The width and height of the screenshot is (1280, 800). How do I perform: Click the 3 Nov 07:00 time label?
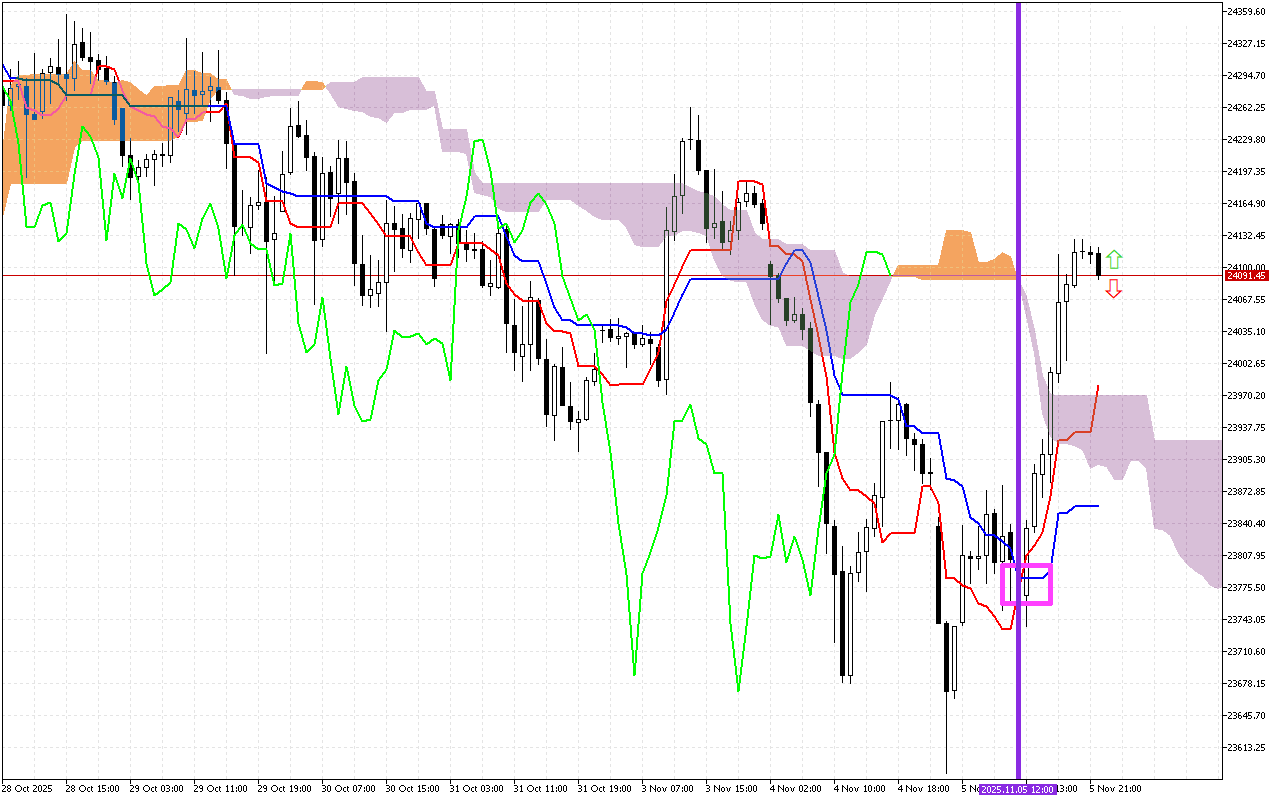point(669,788)
